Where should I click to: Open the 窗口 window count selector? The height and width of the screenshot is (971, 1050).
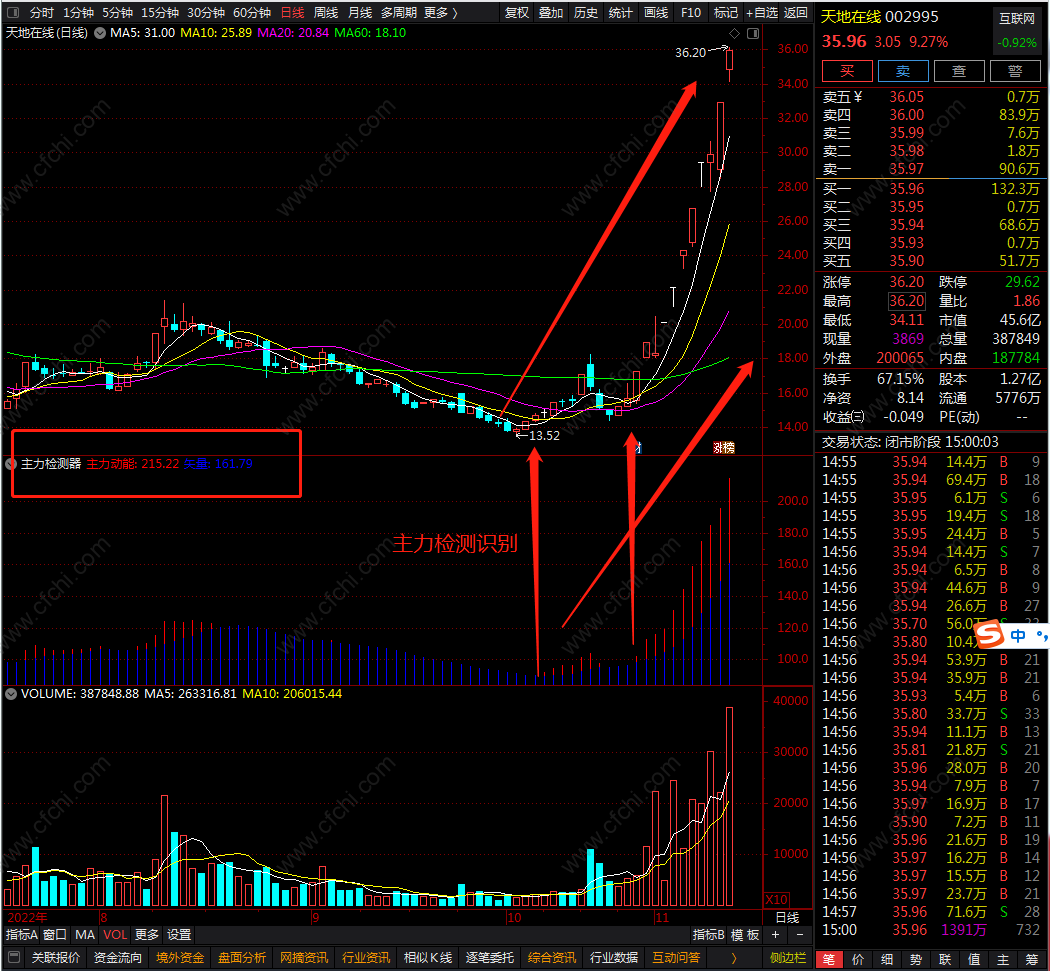(55, 935)
